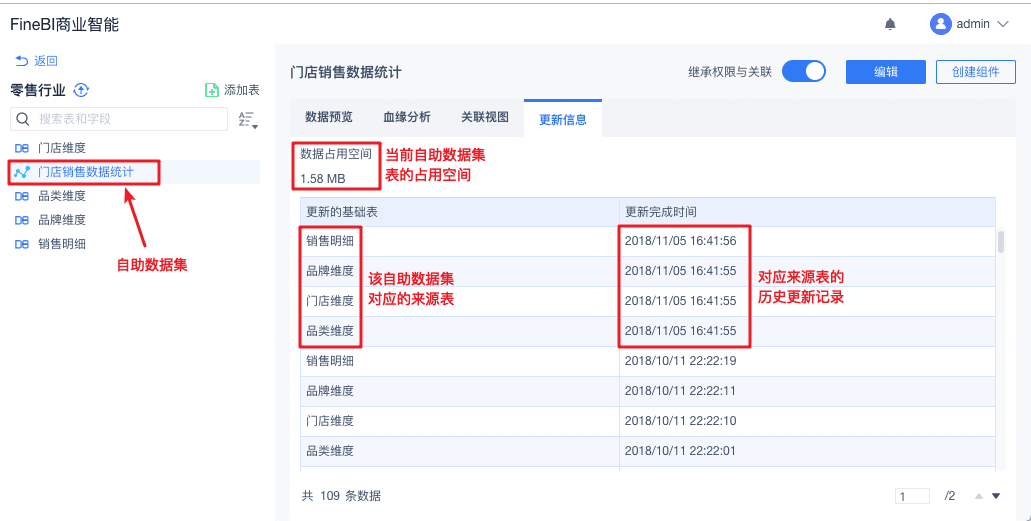
Task: Select the 关联视图 tab
Action: coord(485,117)
